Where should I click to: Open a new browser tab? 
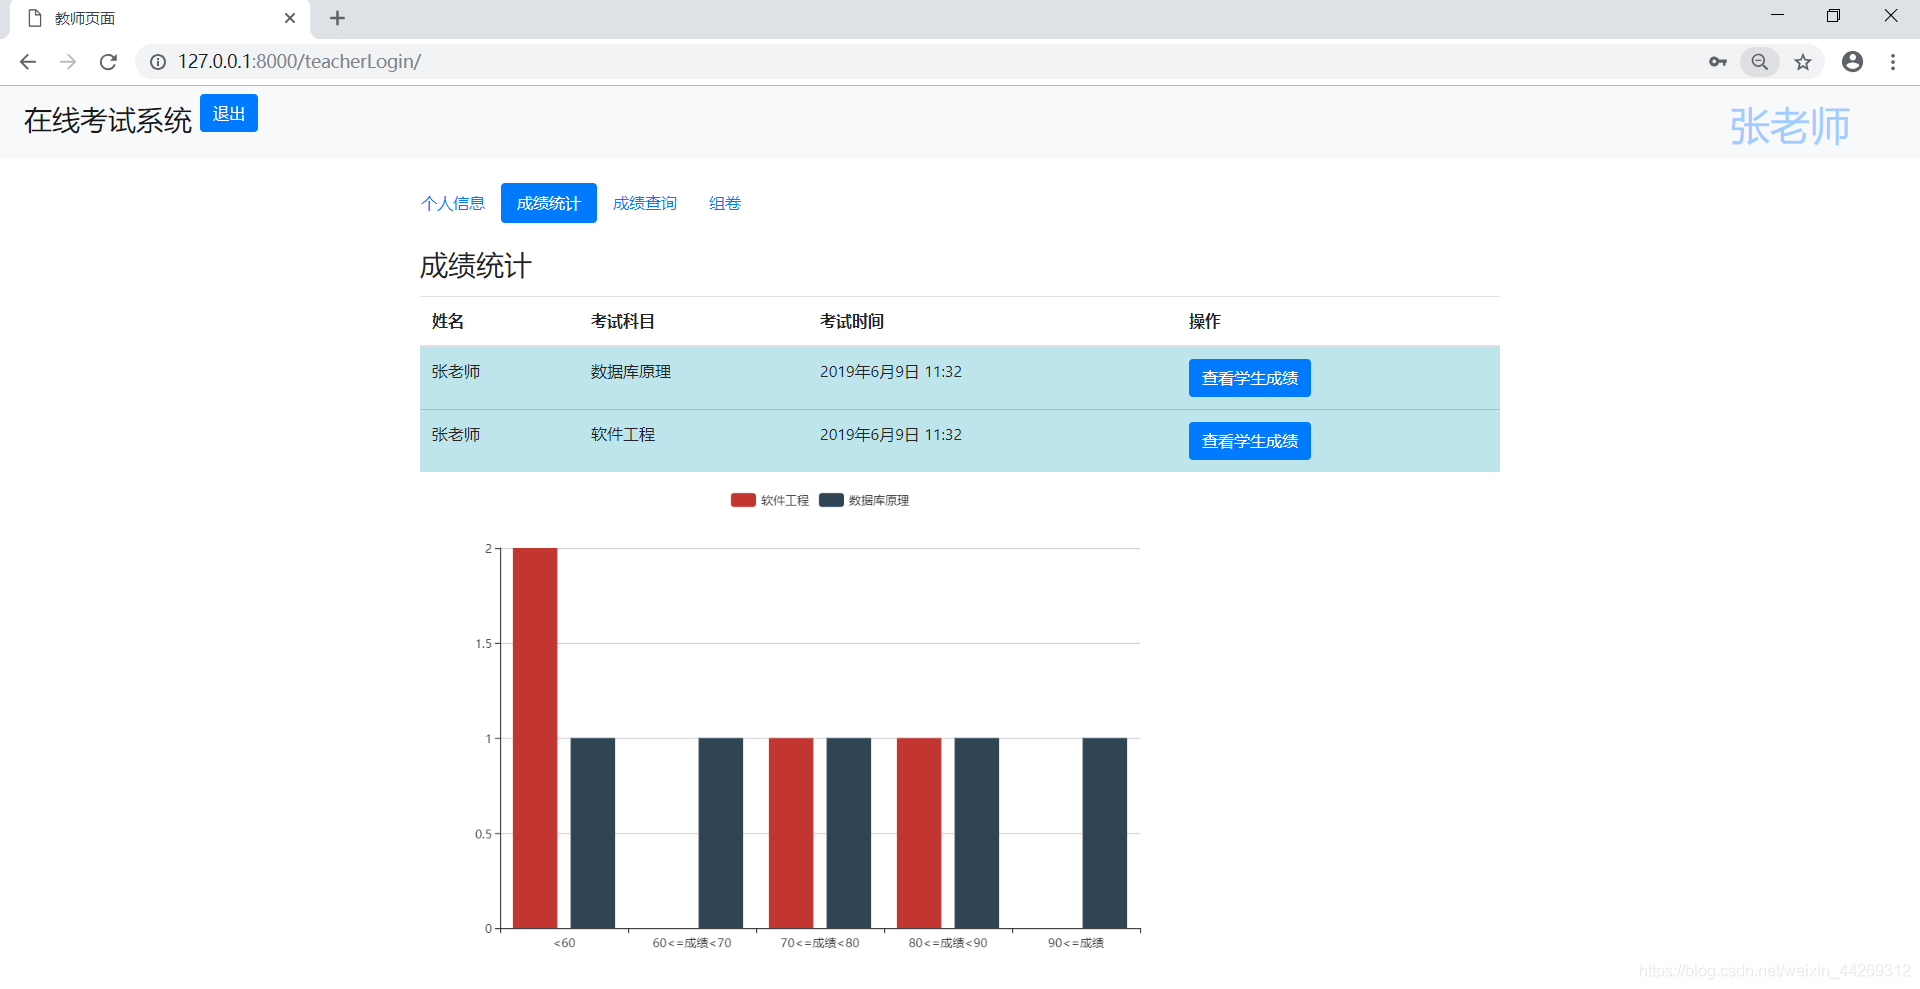click(337, 18)
